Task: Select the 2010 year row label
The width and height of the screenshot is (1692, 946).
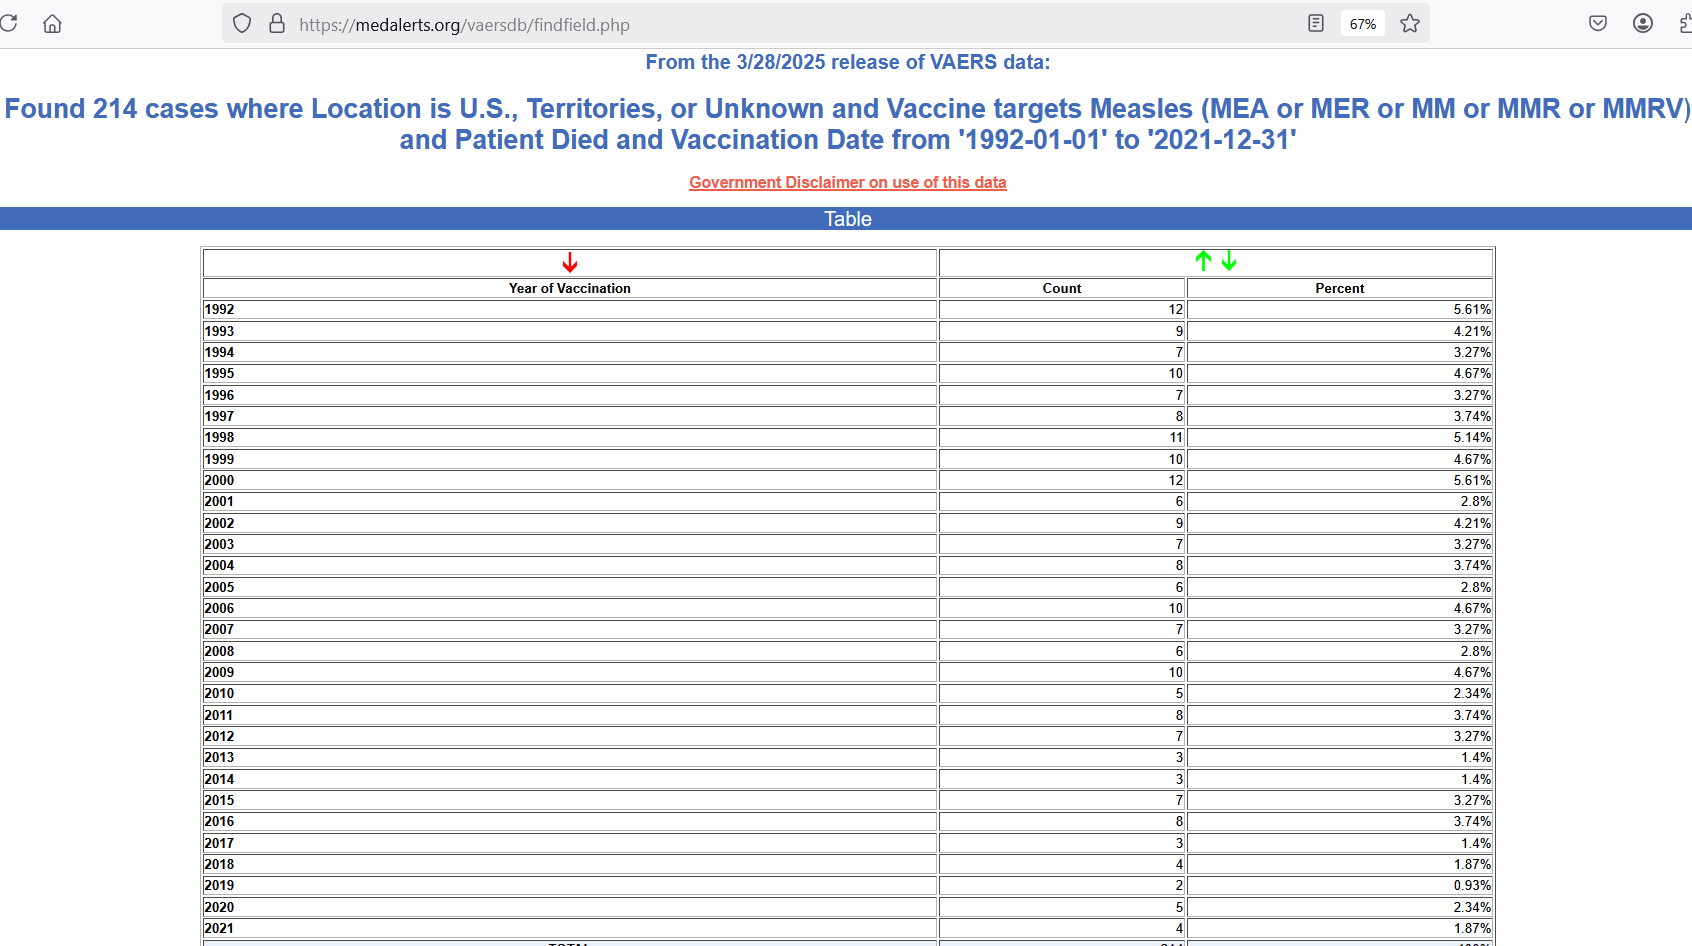Action: pyautogui.click(x=219, y=694)
